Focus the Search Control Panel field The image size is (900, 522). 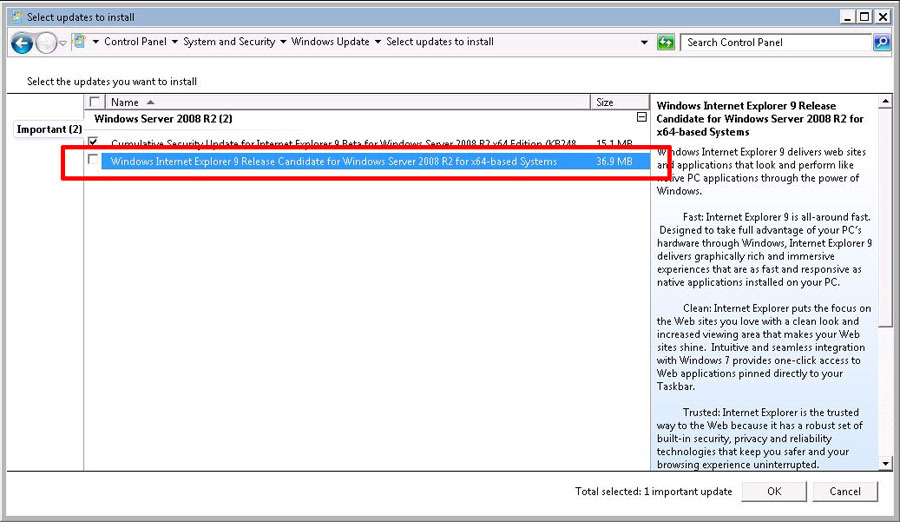coord(775,42)
